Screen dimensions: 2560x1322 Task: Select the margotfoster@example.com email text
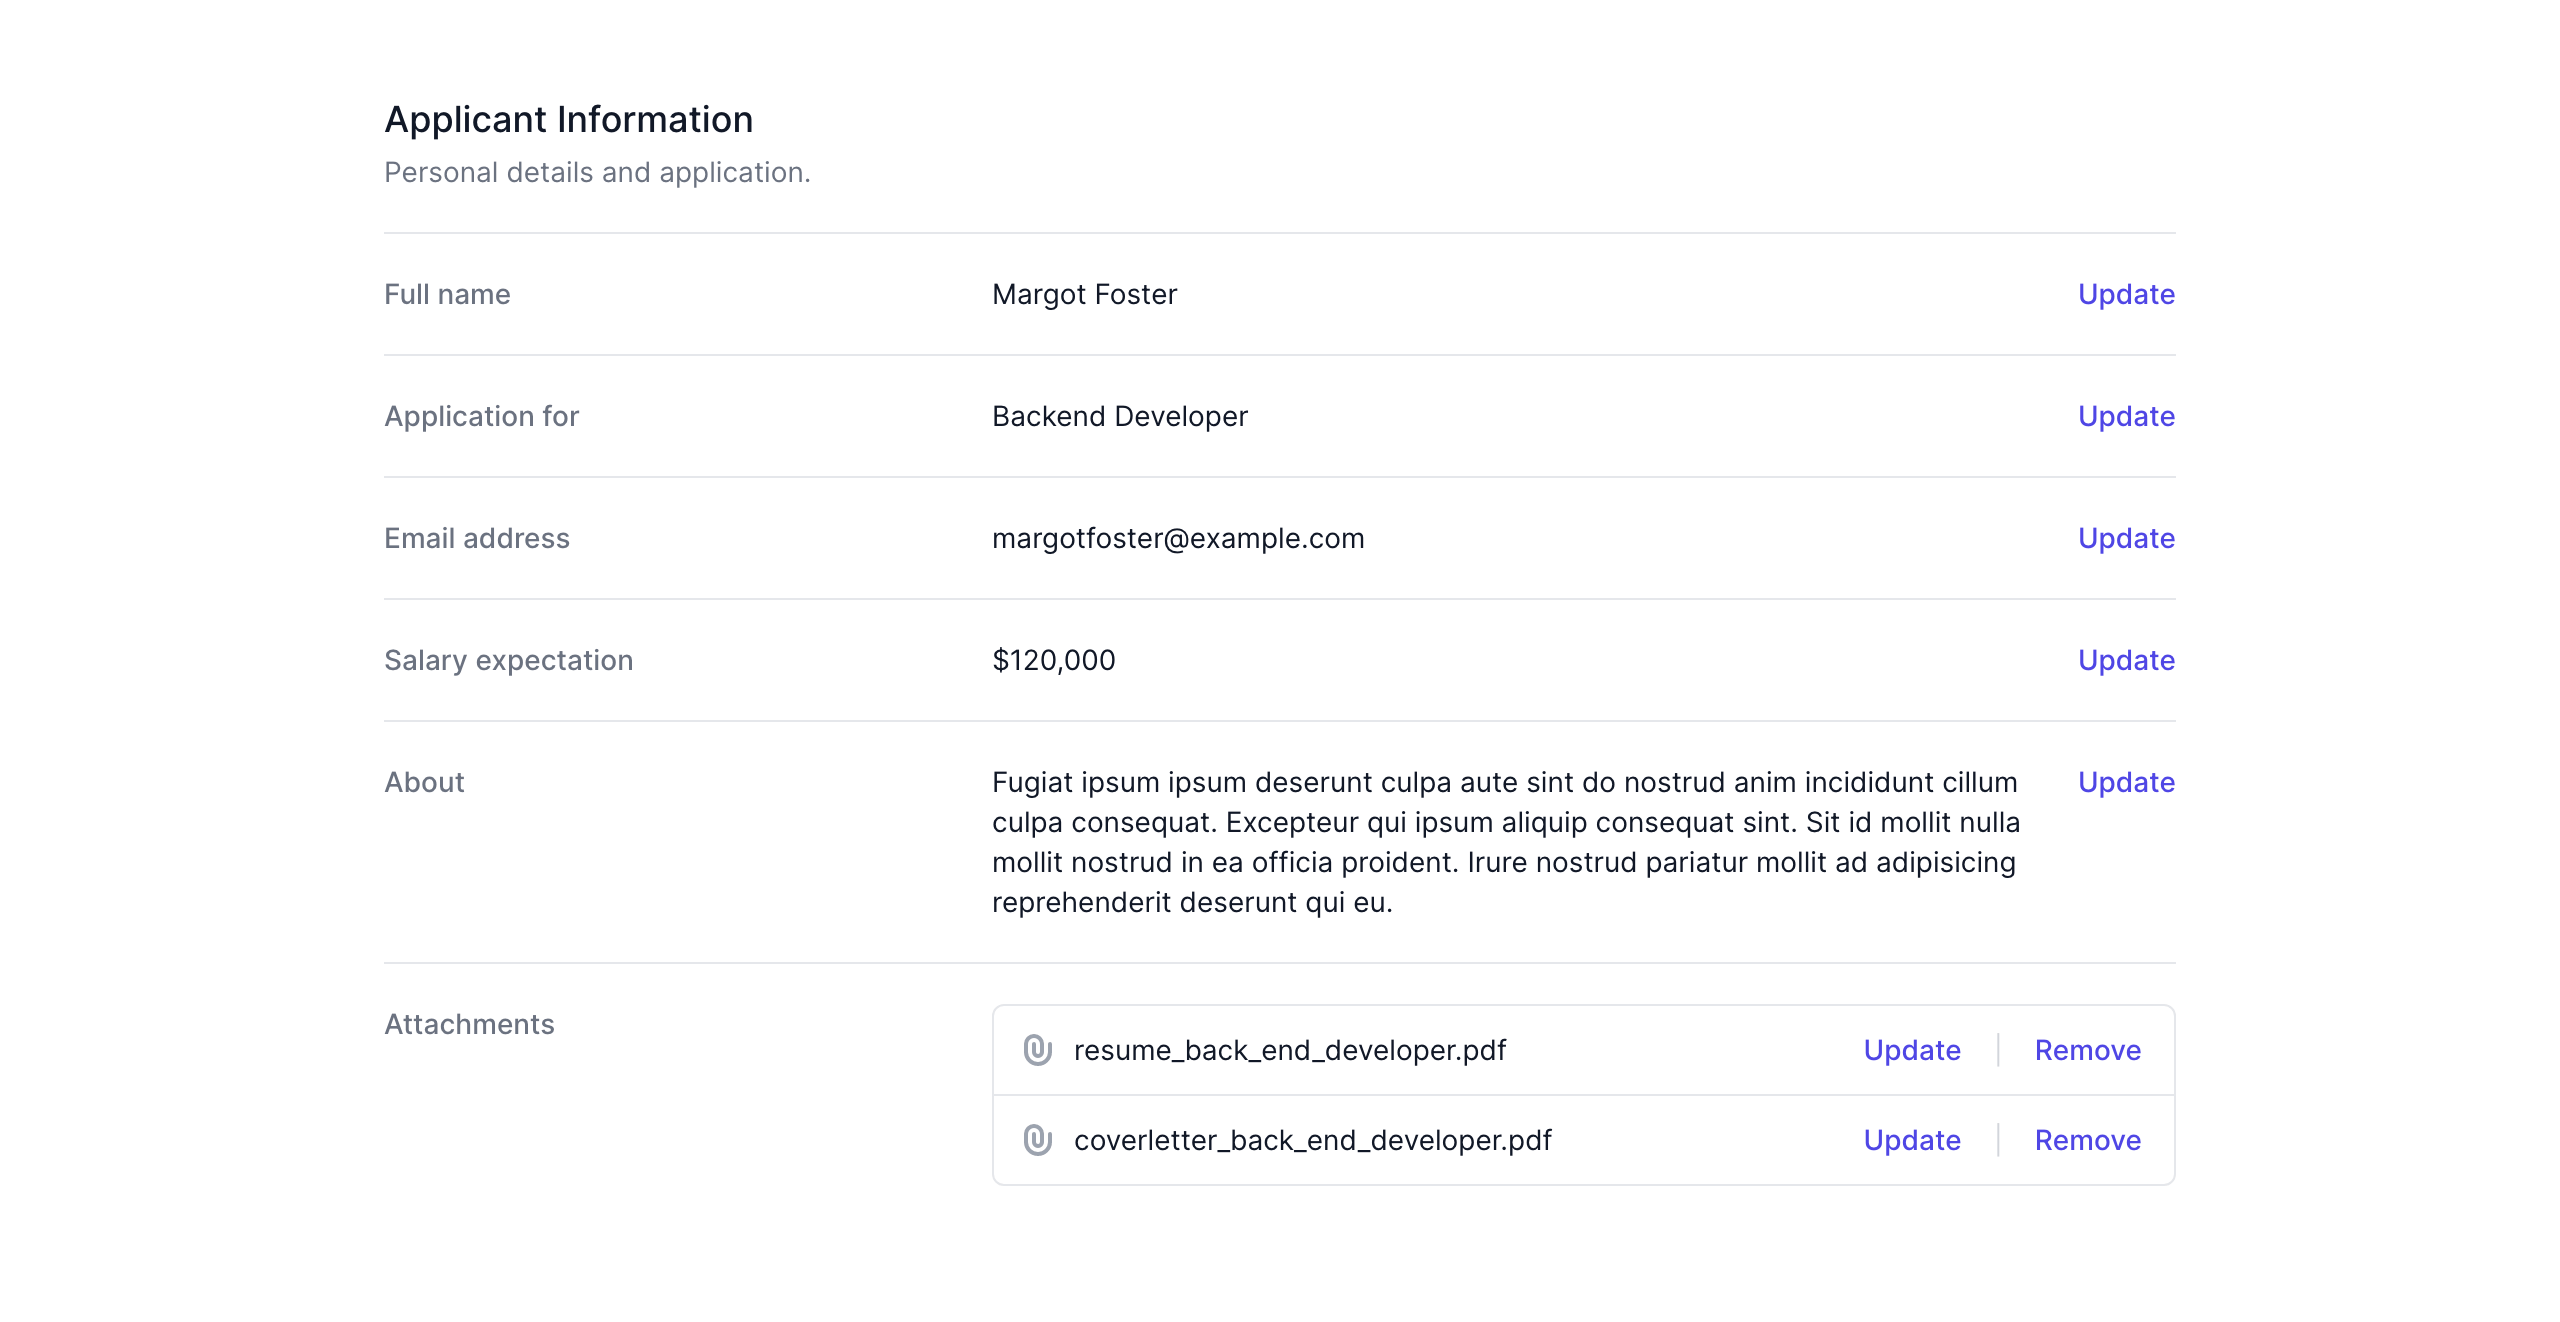(x=1177, y=538)
